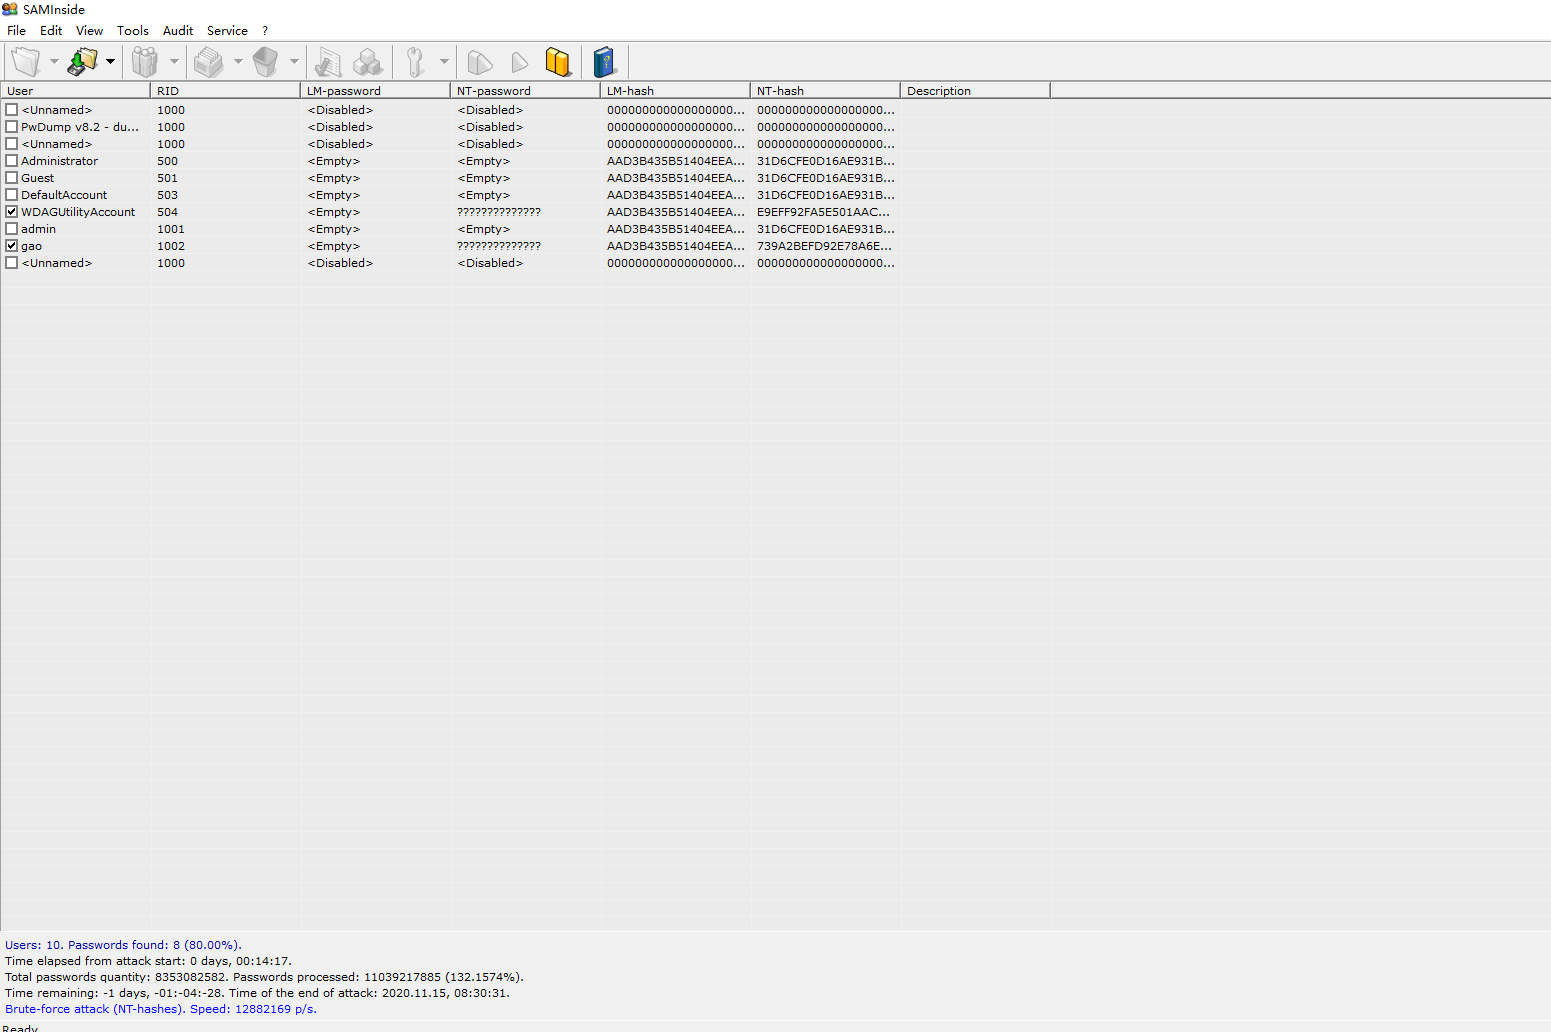1551x1032 pixels.
Task: Select NT-hash 739A2BEFD92E78A6E... cell
Action: [x=825, y=246]
